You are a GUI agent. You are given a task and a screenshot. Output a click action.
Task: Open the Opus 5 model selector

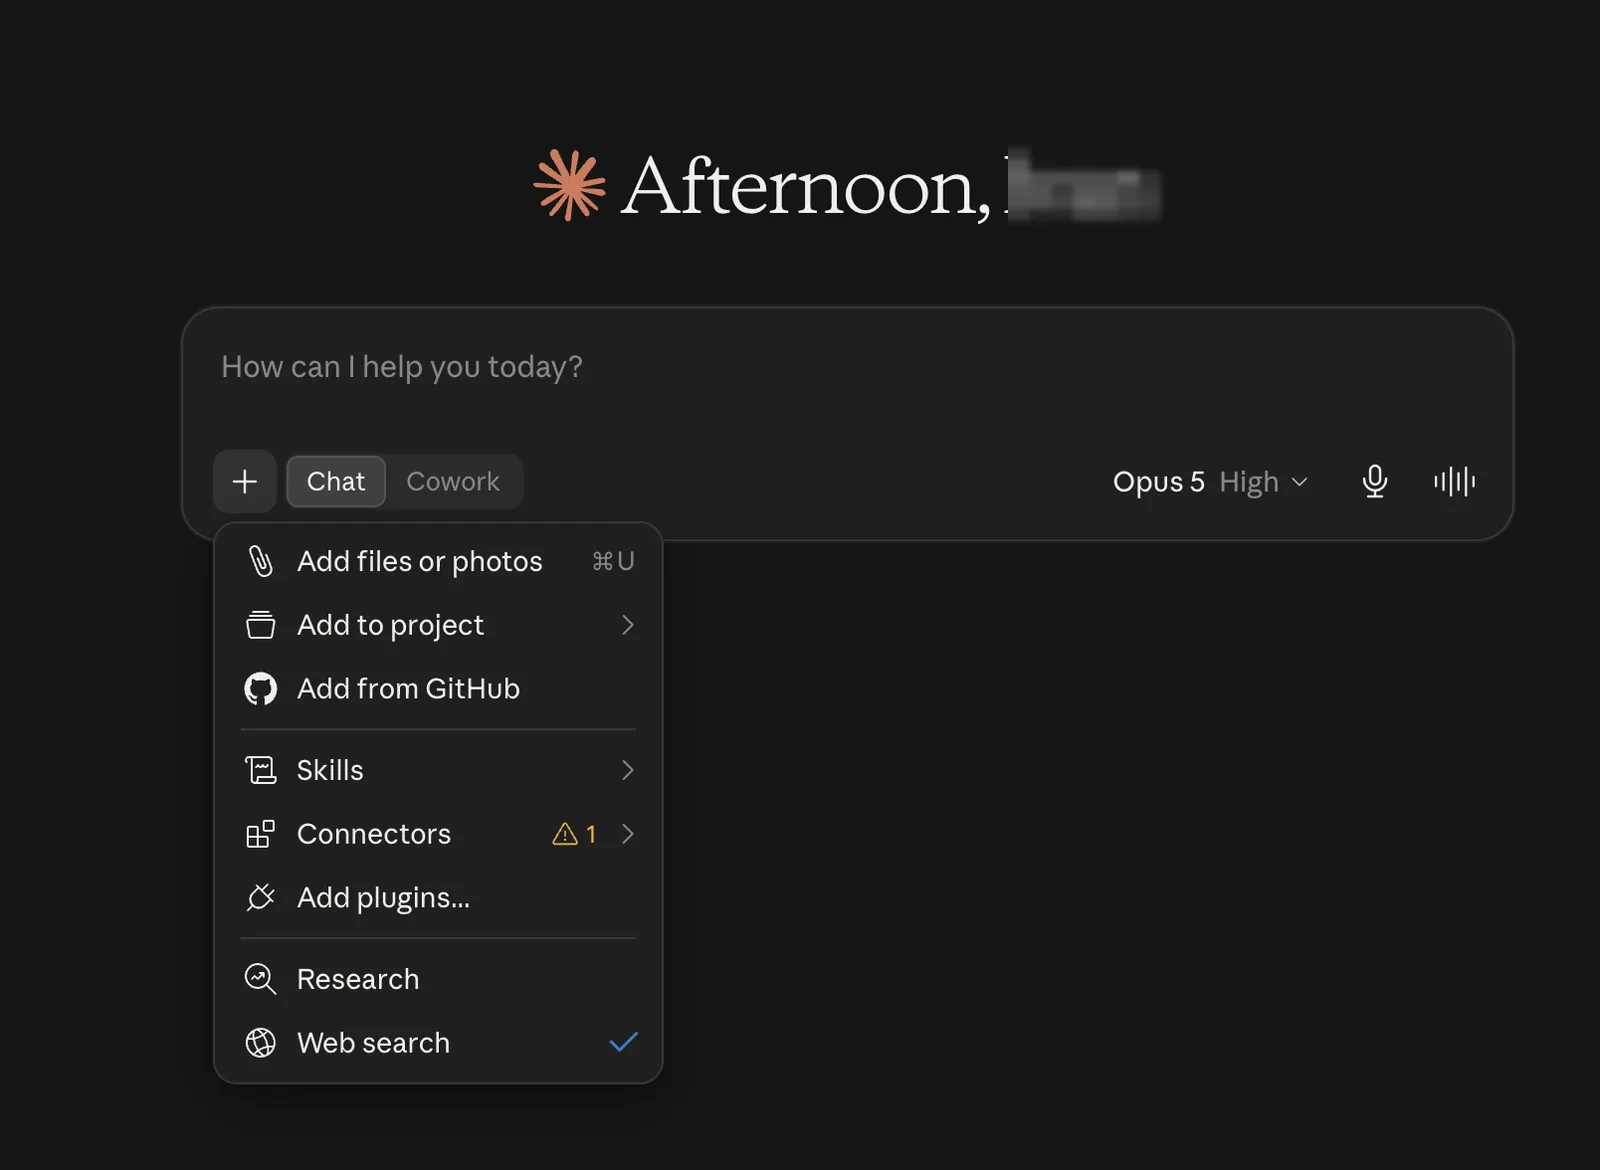pyautogui.click(x=1210, y=482)
